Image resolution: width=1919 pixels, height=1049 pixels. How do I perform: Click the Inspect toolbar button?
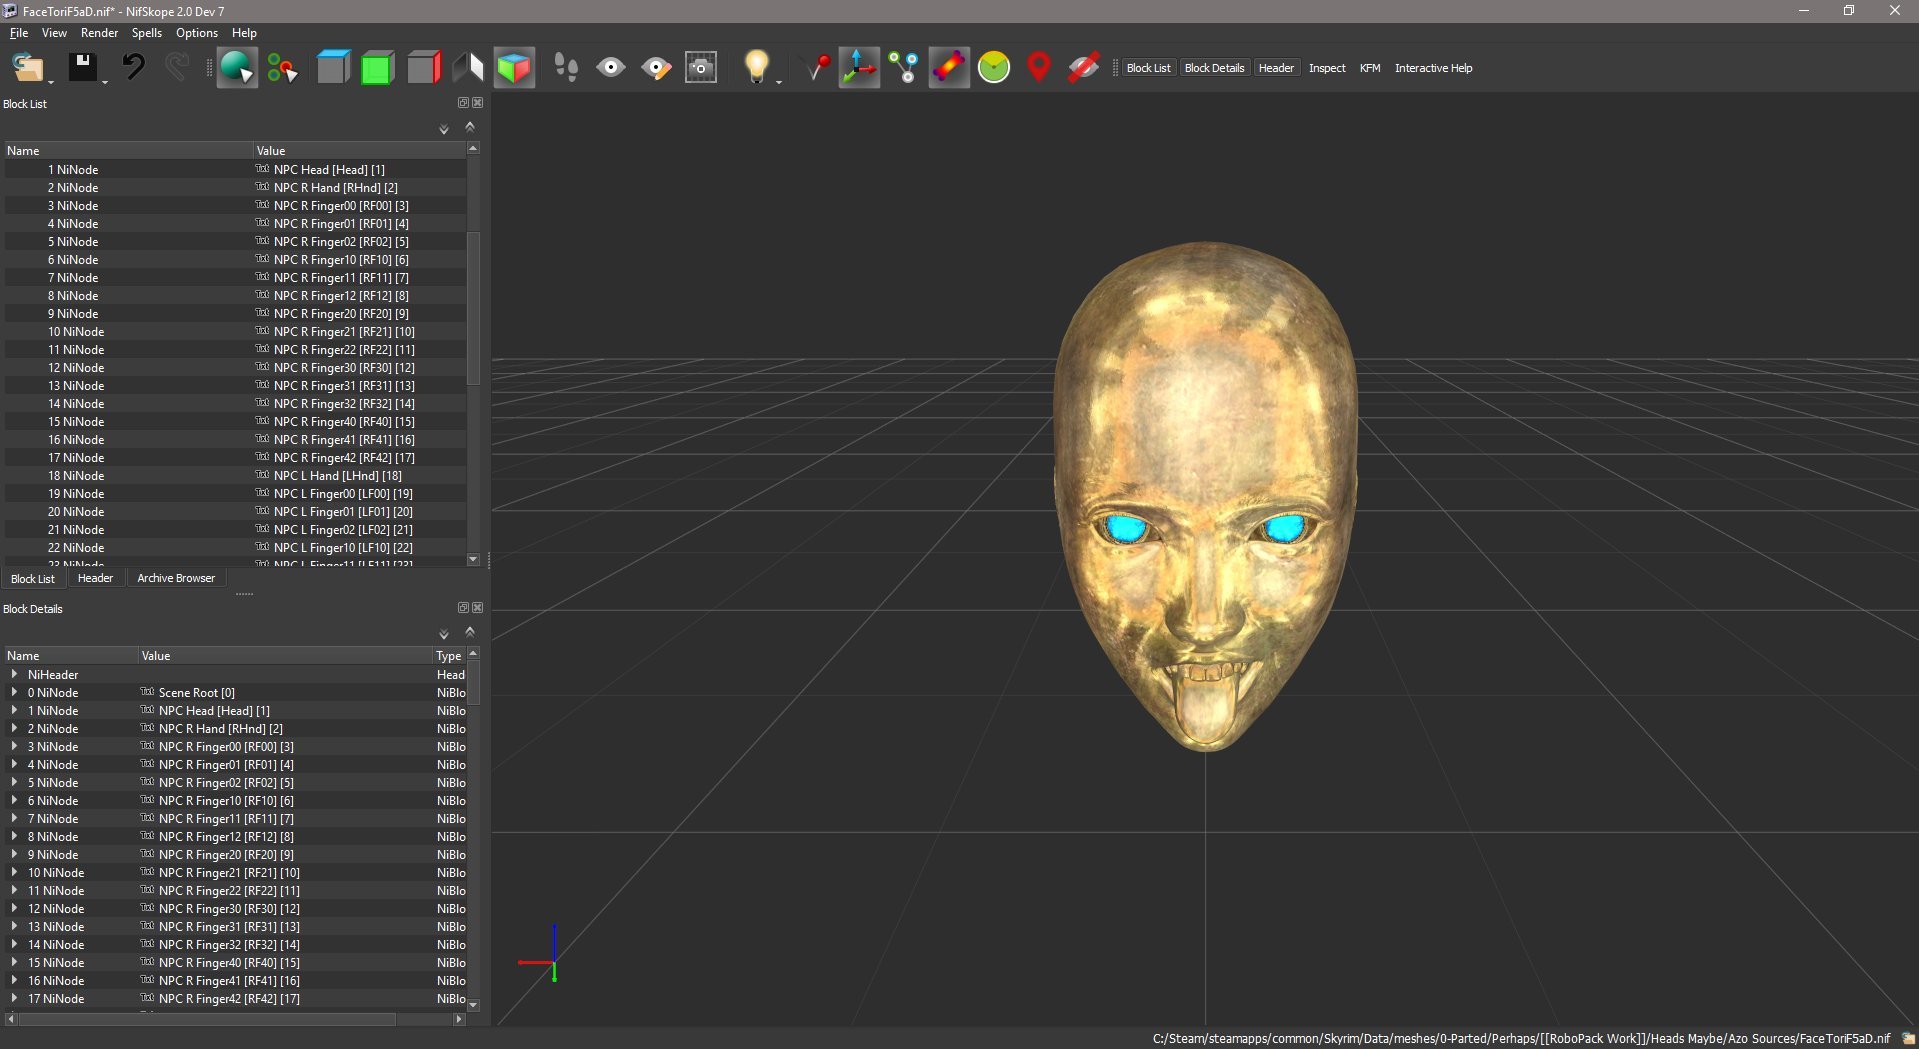(1327, 68)
